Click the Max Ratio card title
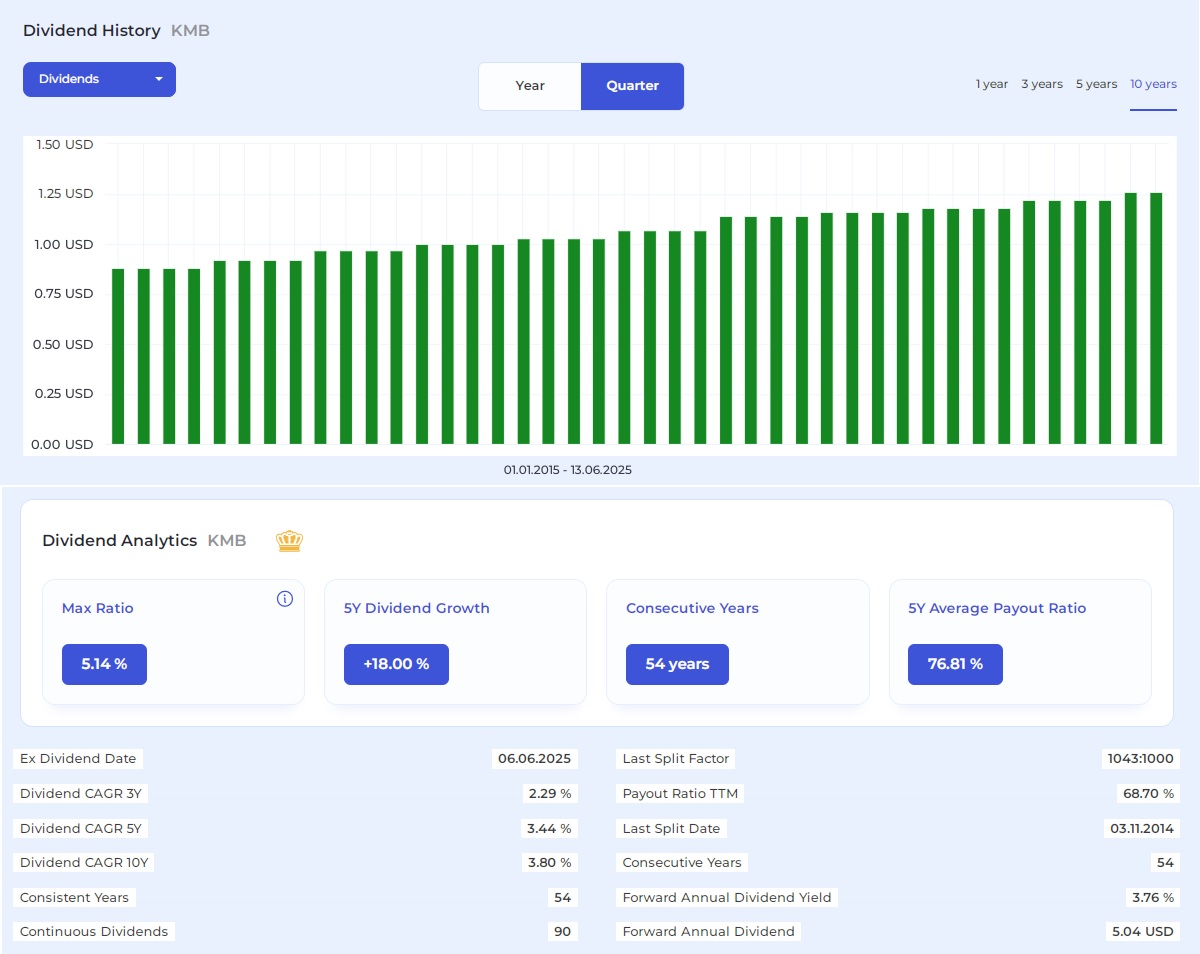This screenshot has height=954, width=1200. coord(97,608)
